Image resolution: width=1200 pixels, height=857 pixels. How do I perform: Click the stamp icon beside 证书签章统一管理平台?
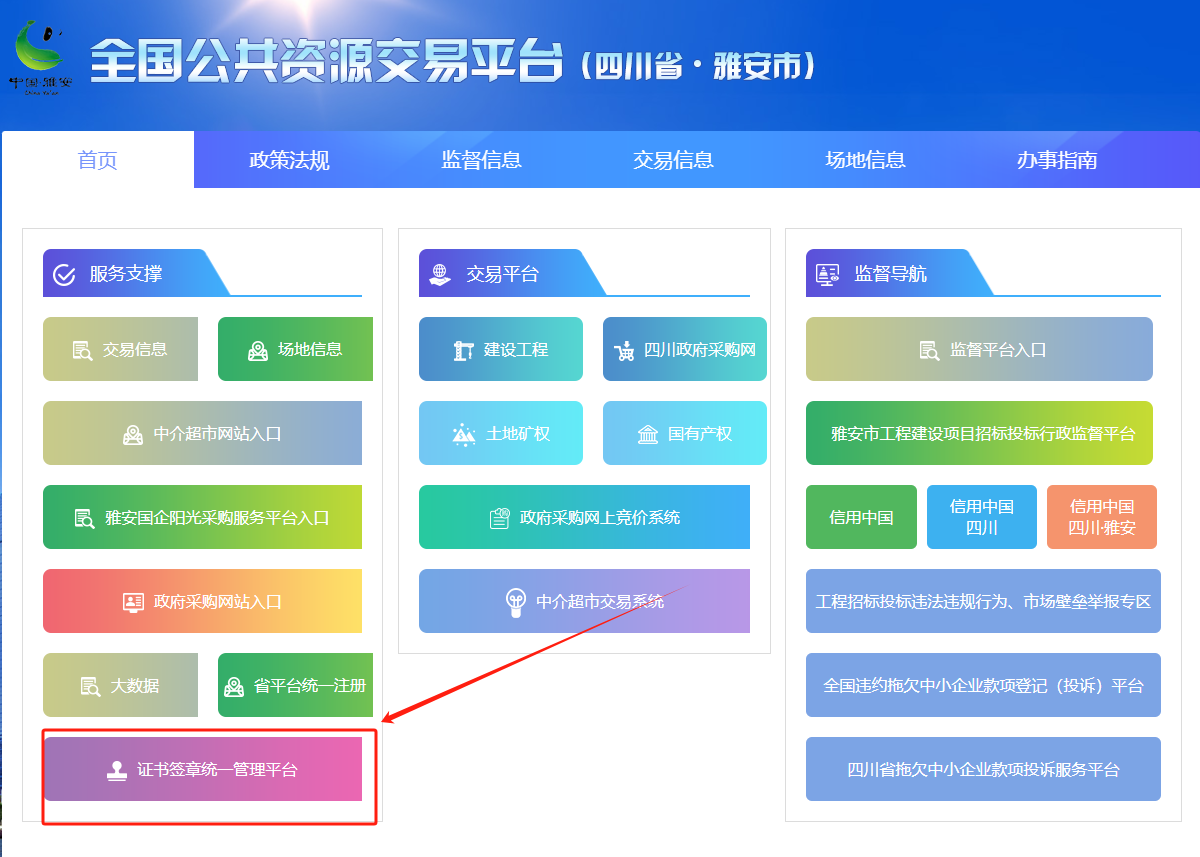117,770
